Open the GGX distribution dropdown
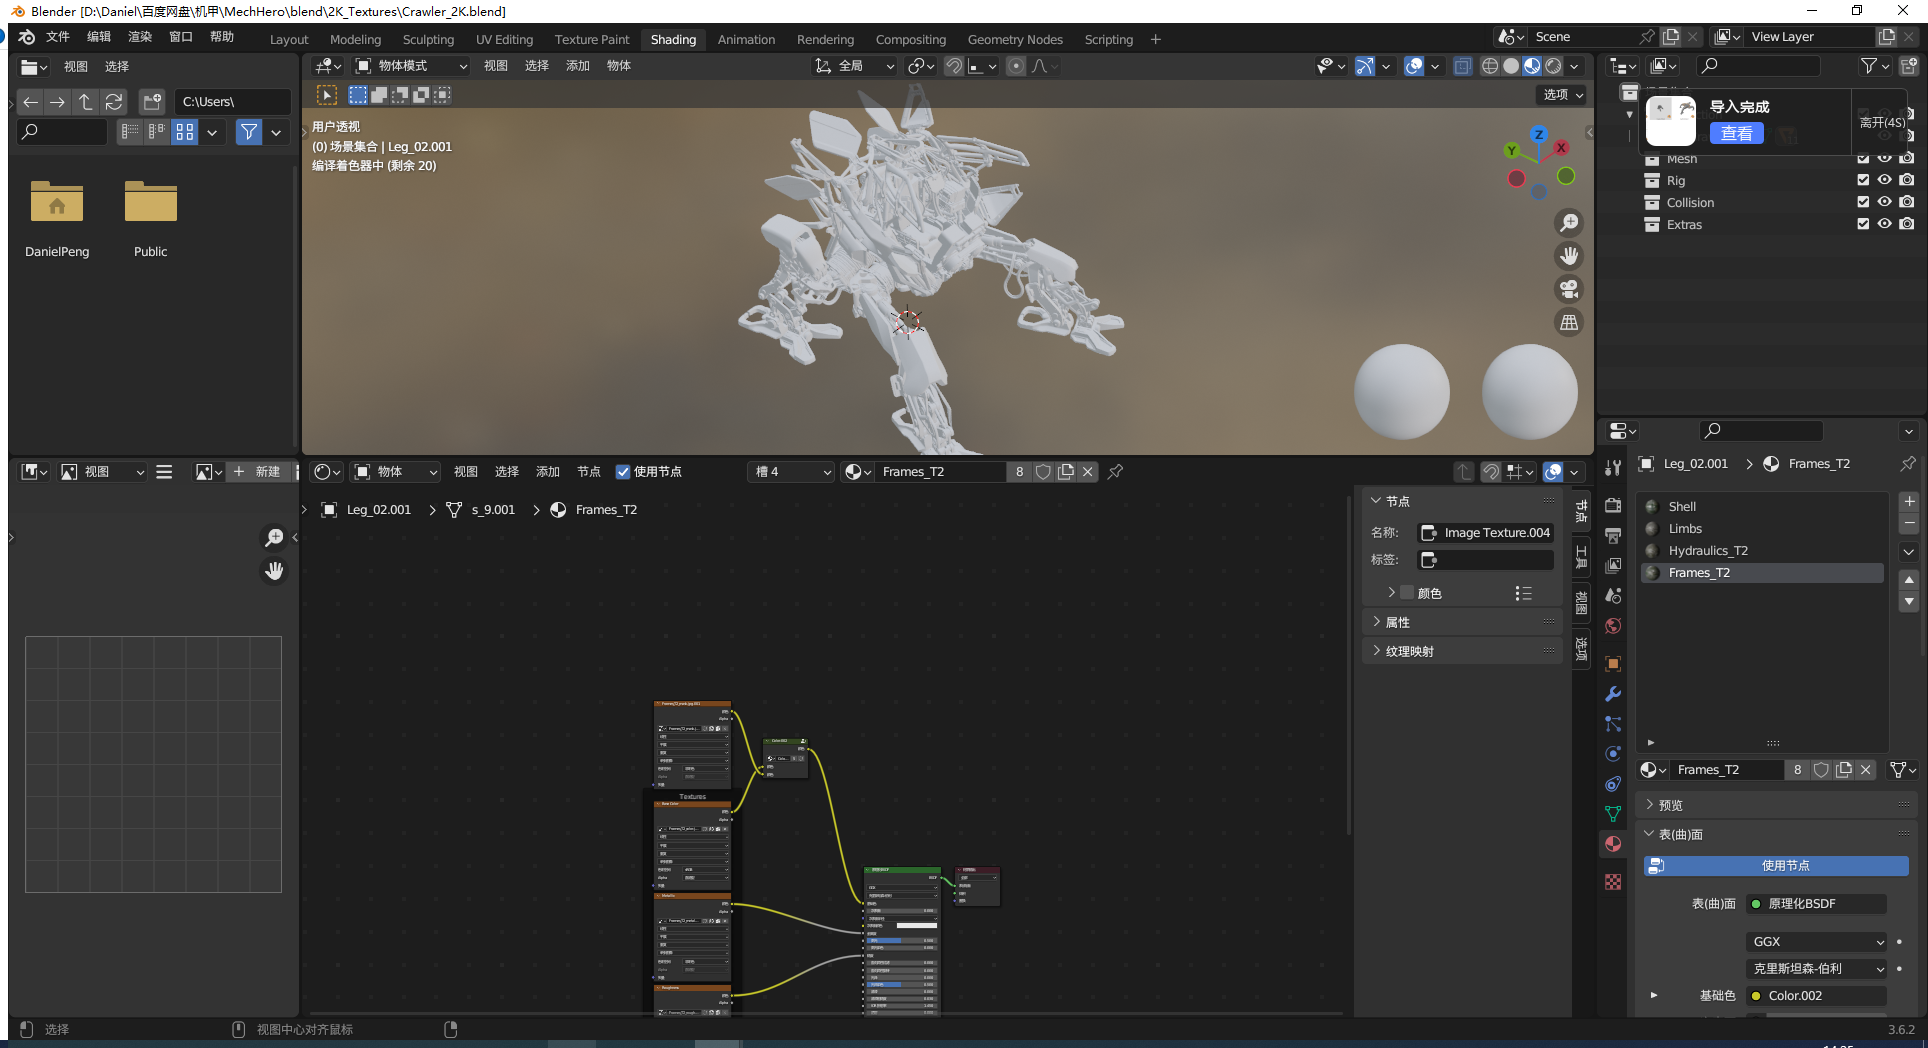Image resolution: width=1928 pixels, height=1048 pixels. (x=1818, y=942)
